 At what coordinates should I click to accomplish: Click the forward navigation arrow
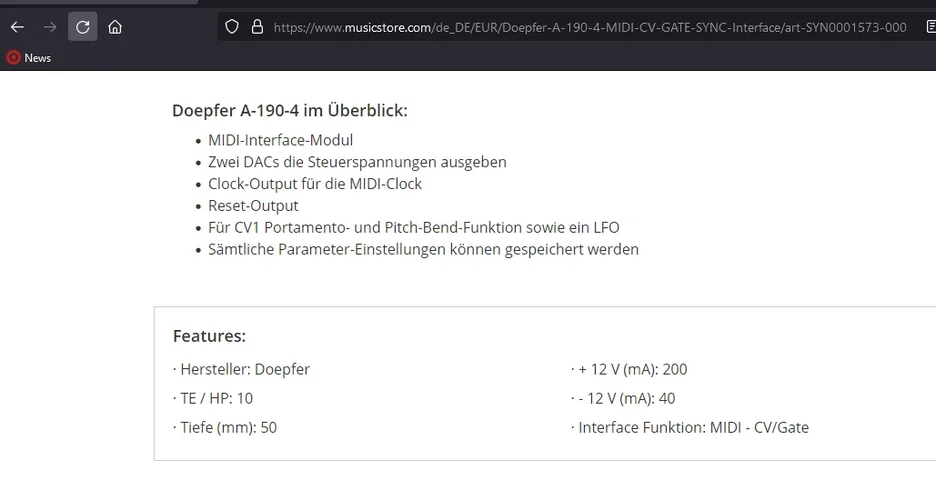(x=50, y=27)
